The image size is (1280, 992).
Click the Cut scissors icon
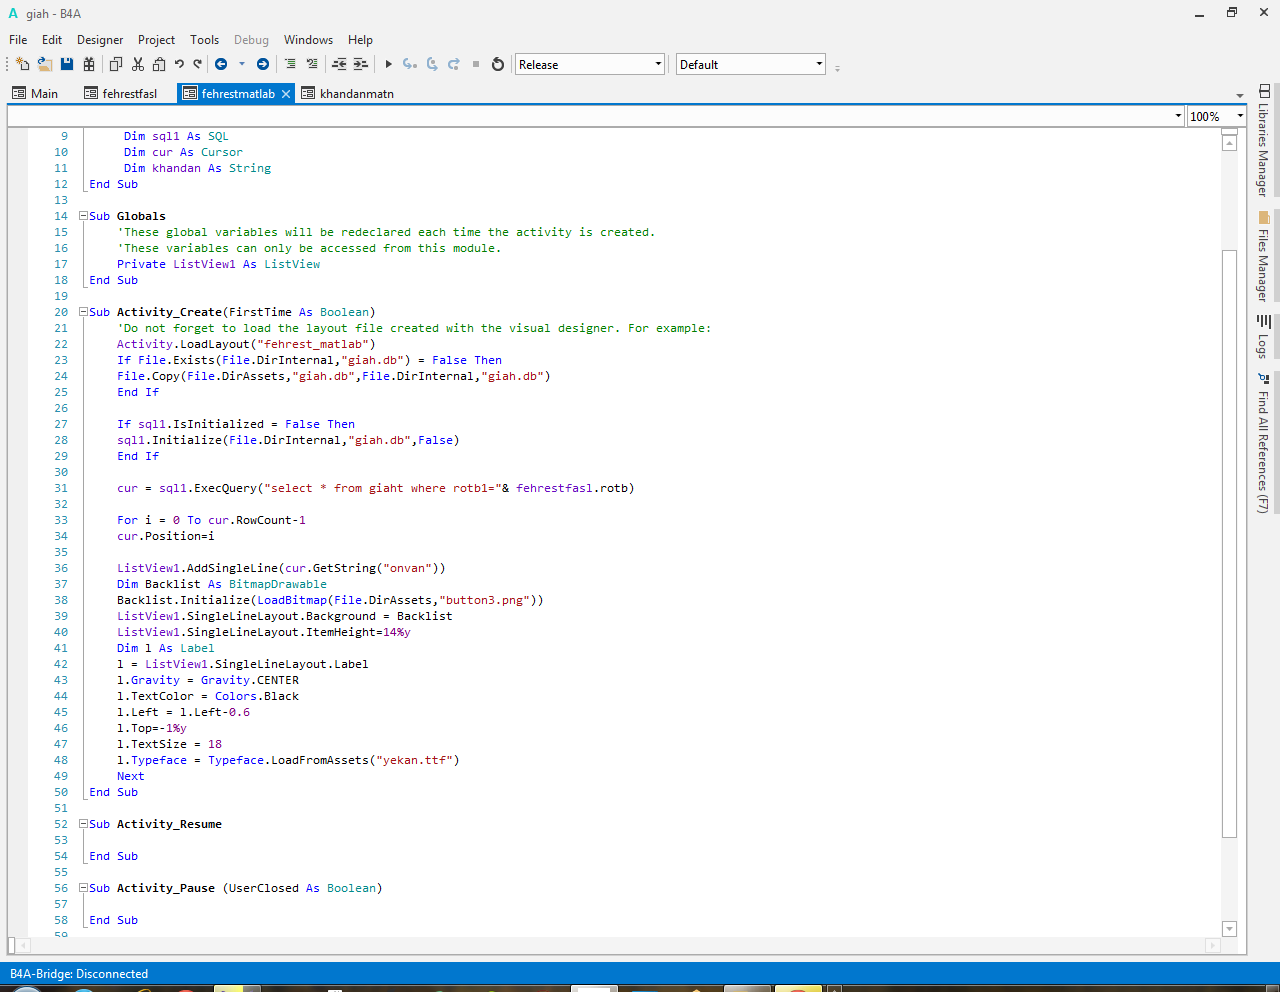pos(137,64)
